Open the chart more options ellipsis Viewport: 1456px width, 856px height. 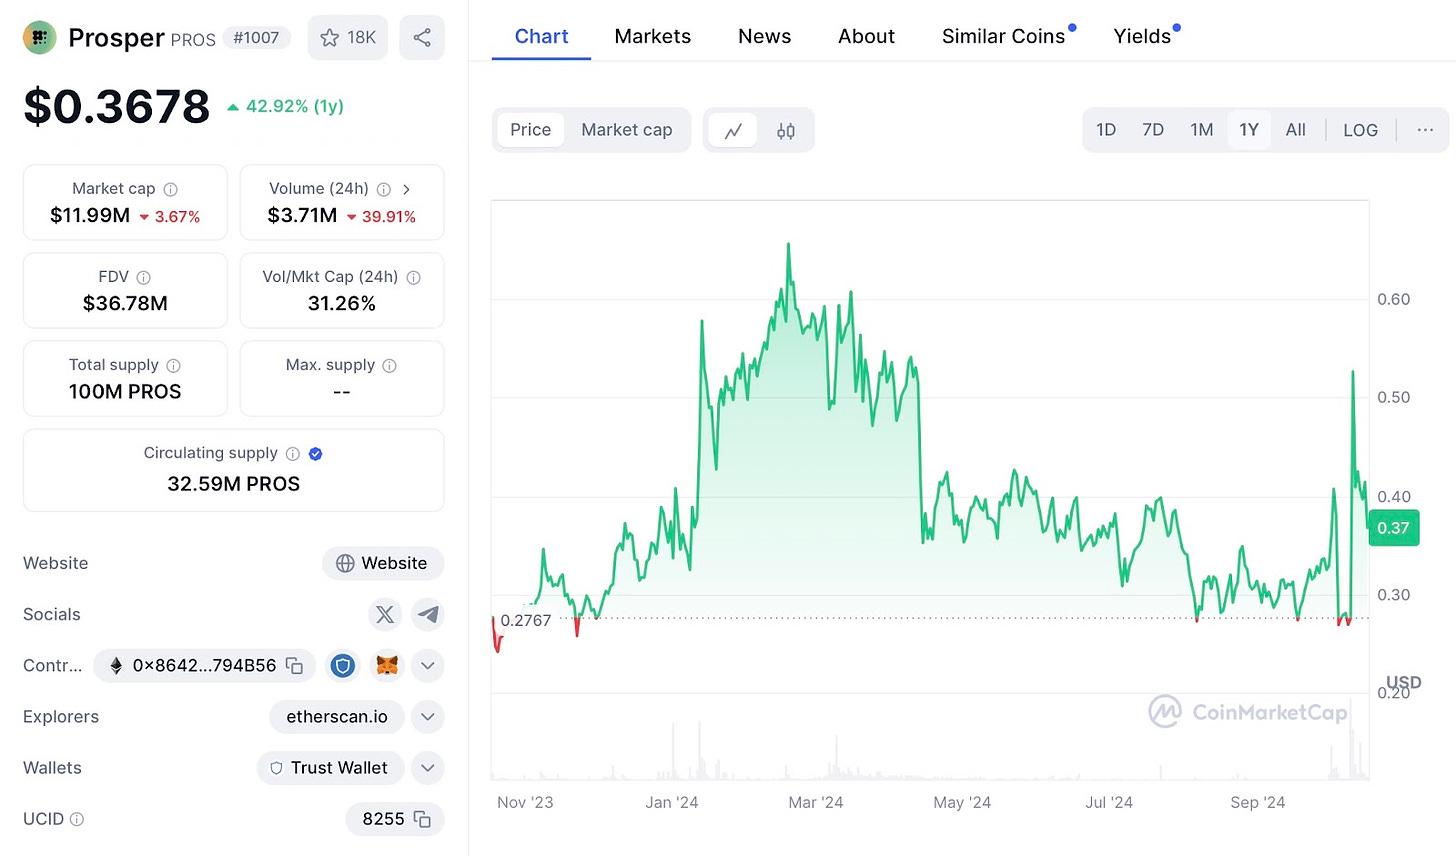pyautogui.click(x=1425, y=130)
